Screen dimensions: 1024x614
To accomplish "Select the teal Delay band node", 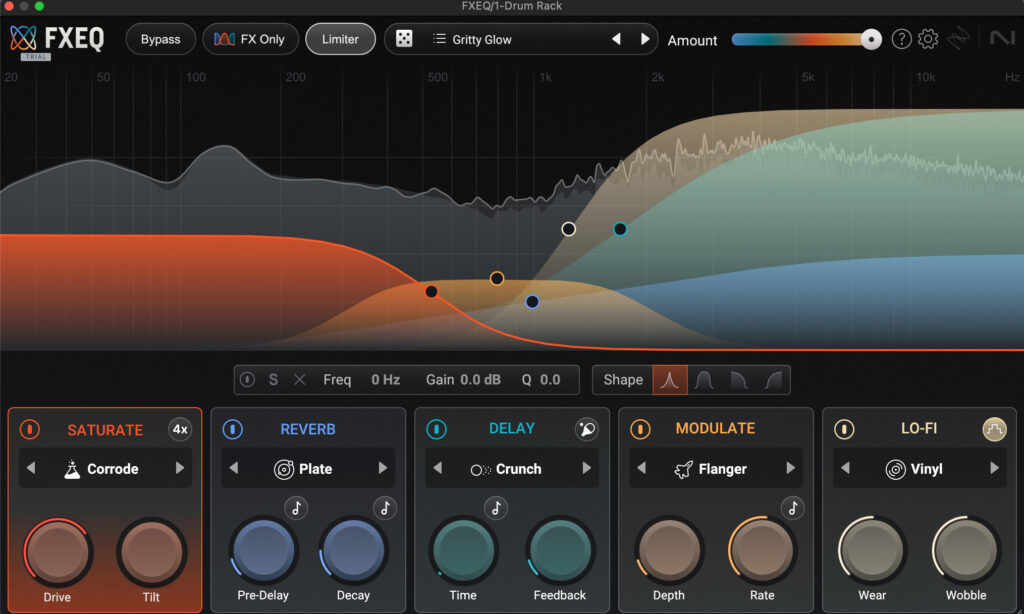I will [x=620, y=229].
